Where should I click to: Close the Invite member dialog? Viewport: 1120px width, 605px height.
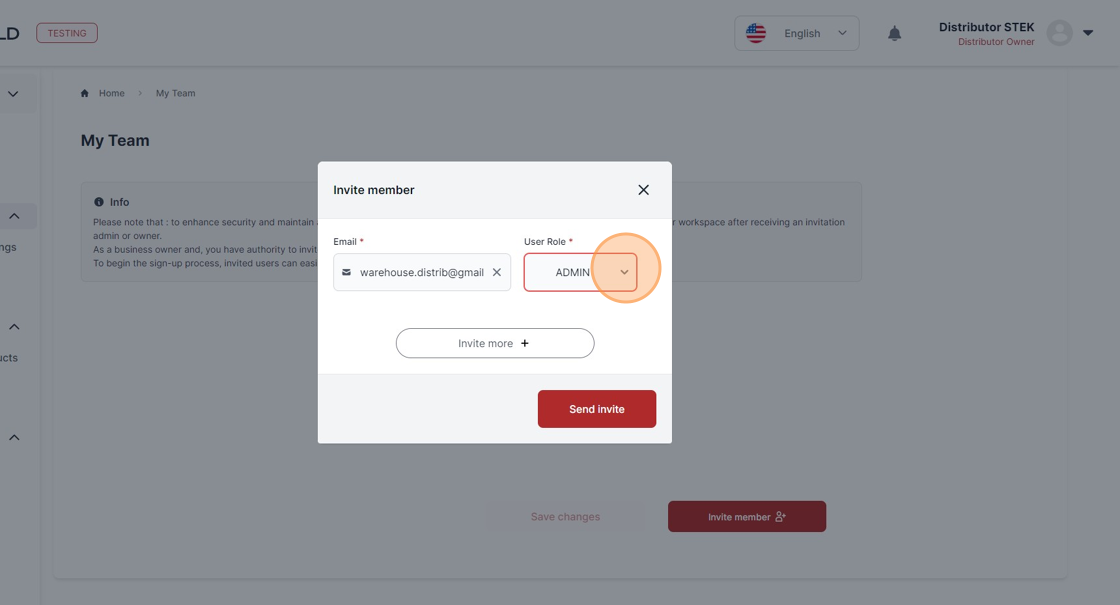[x=644, y=190]
